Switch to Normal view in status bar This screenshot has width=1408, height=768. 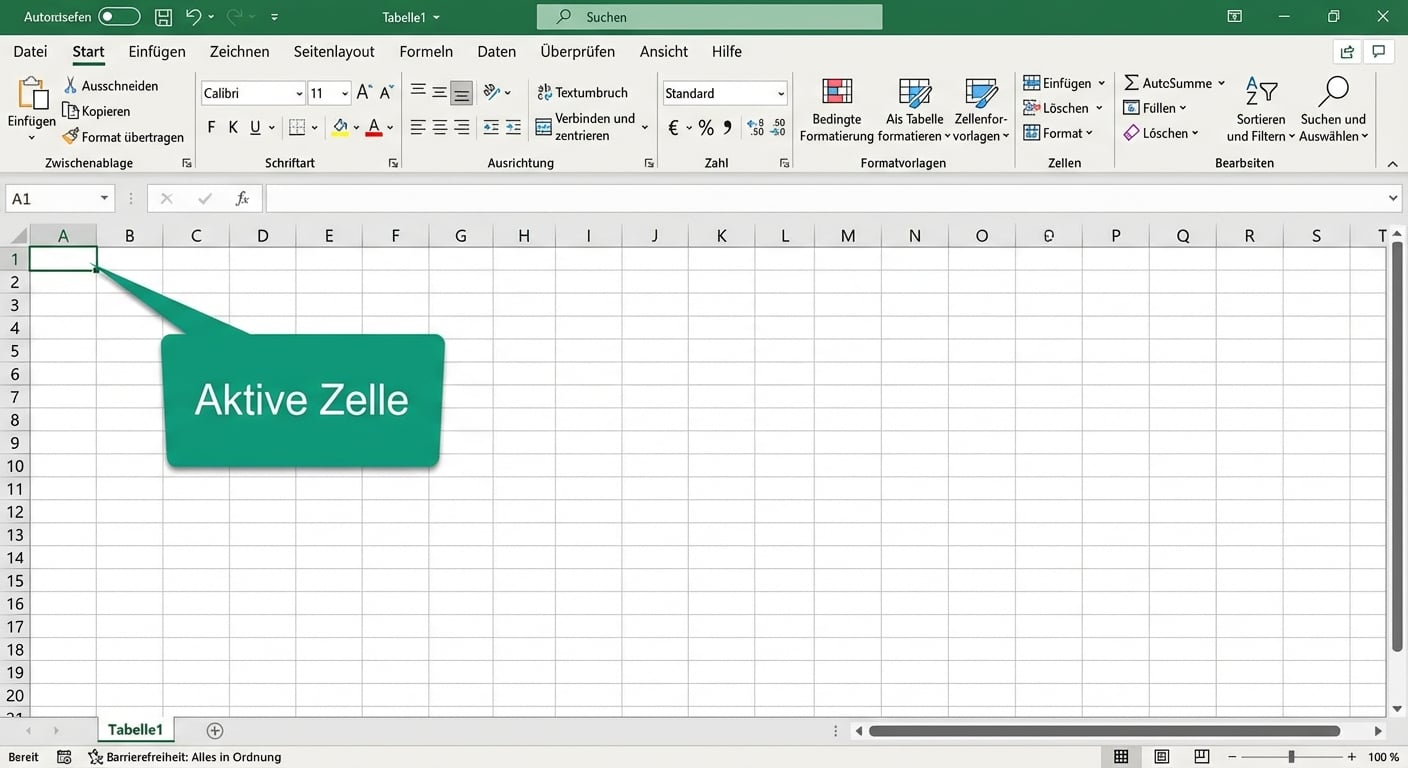(x=1121, y=757)
